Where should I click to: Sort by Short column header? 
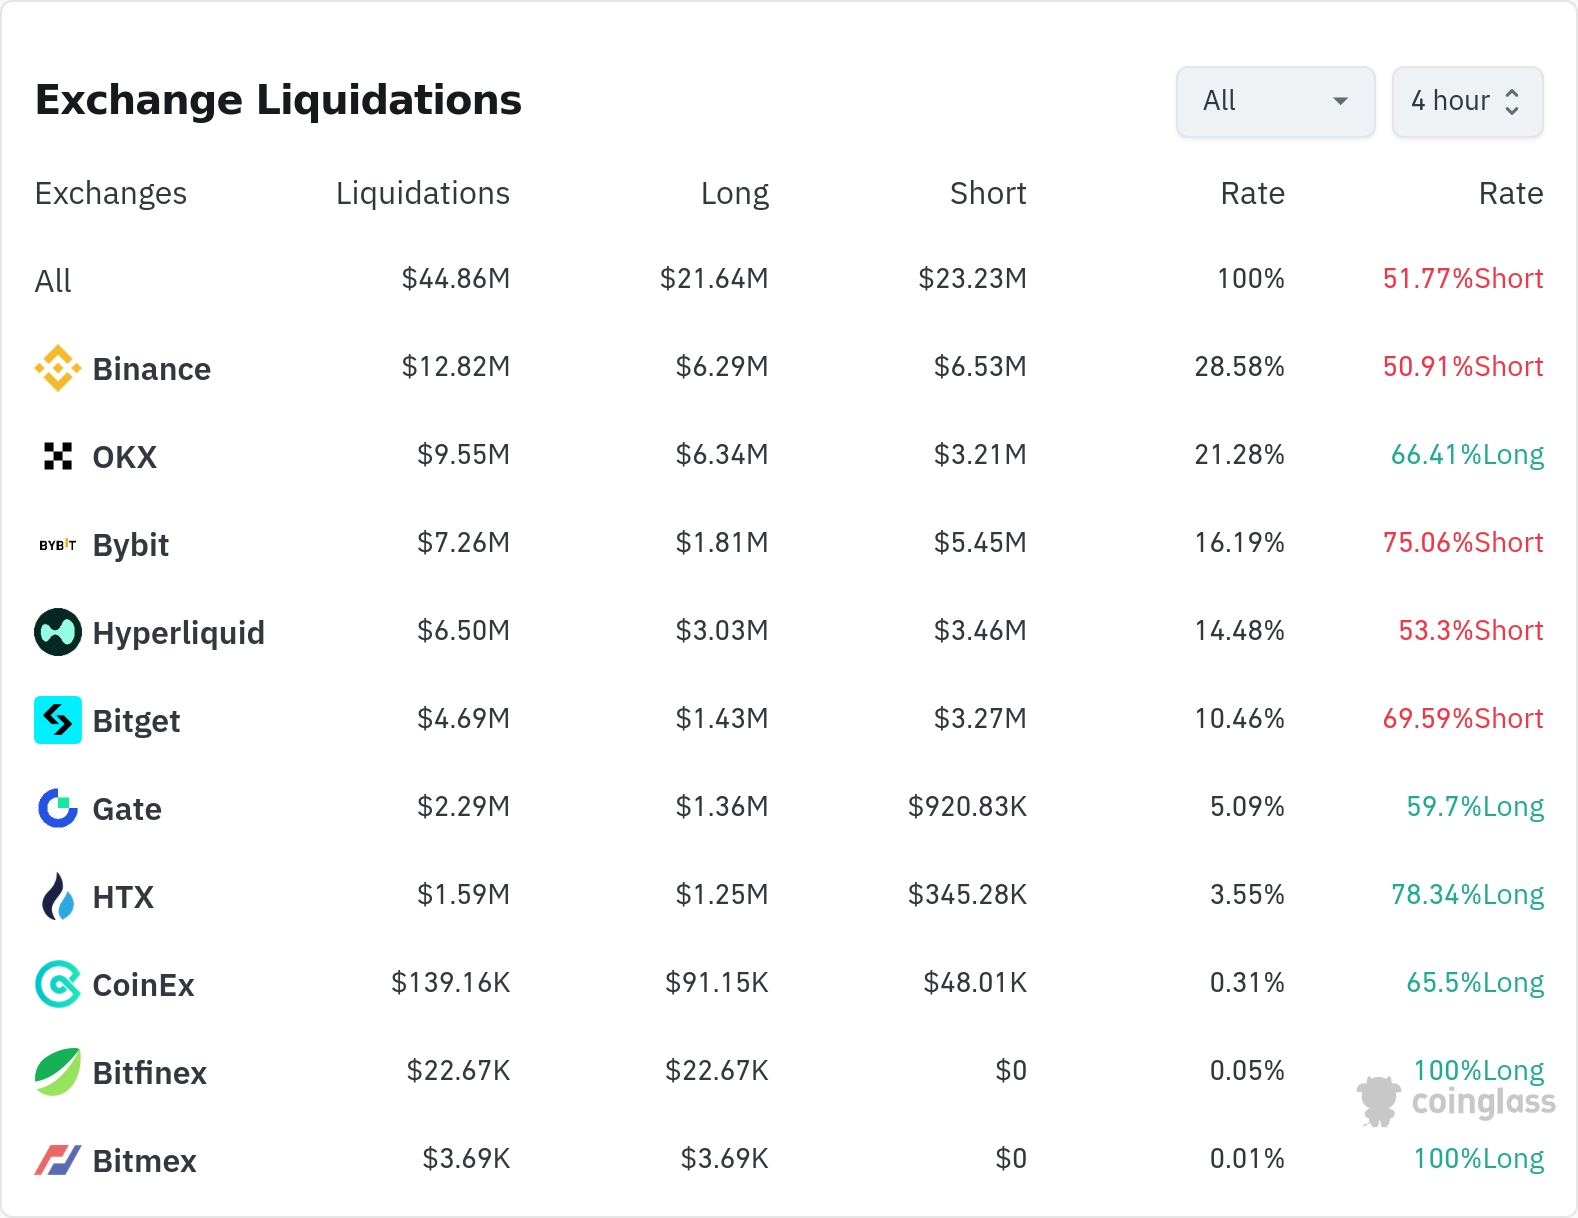[x=987, y=193]
